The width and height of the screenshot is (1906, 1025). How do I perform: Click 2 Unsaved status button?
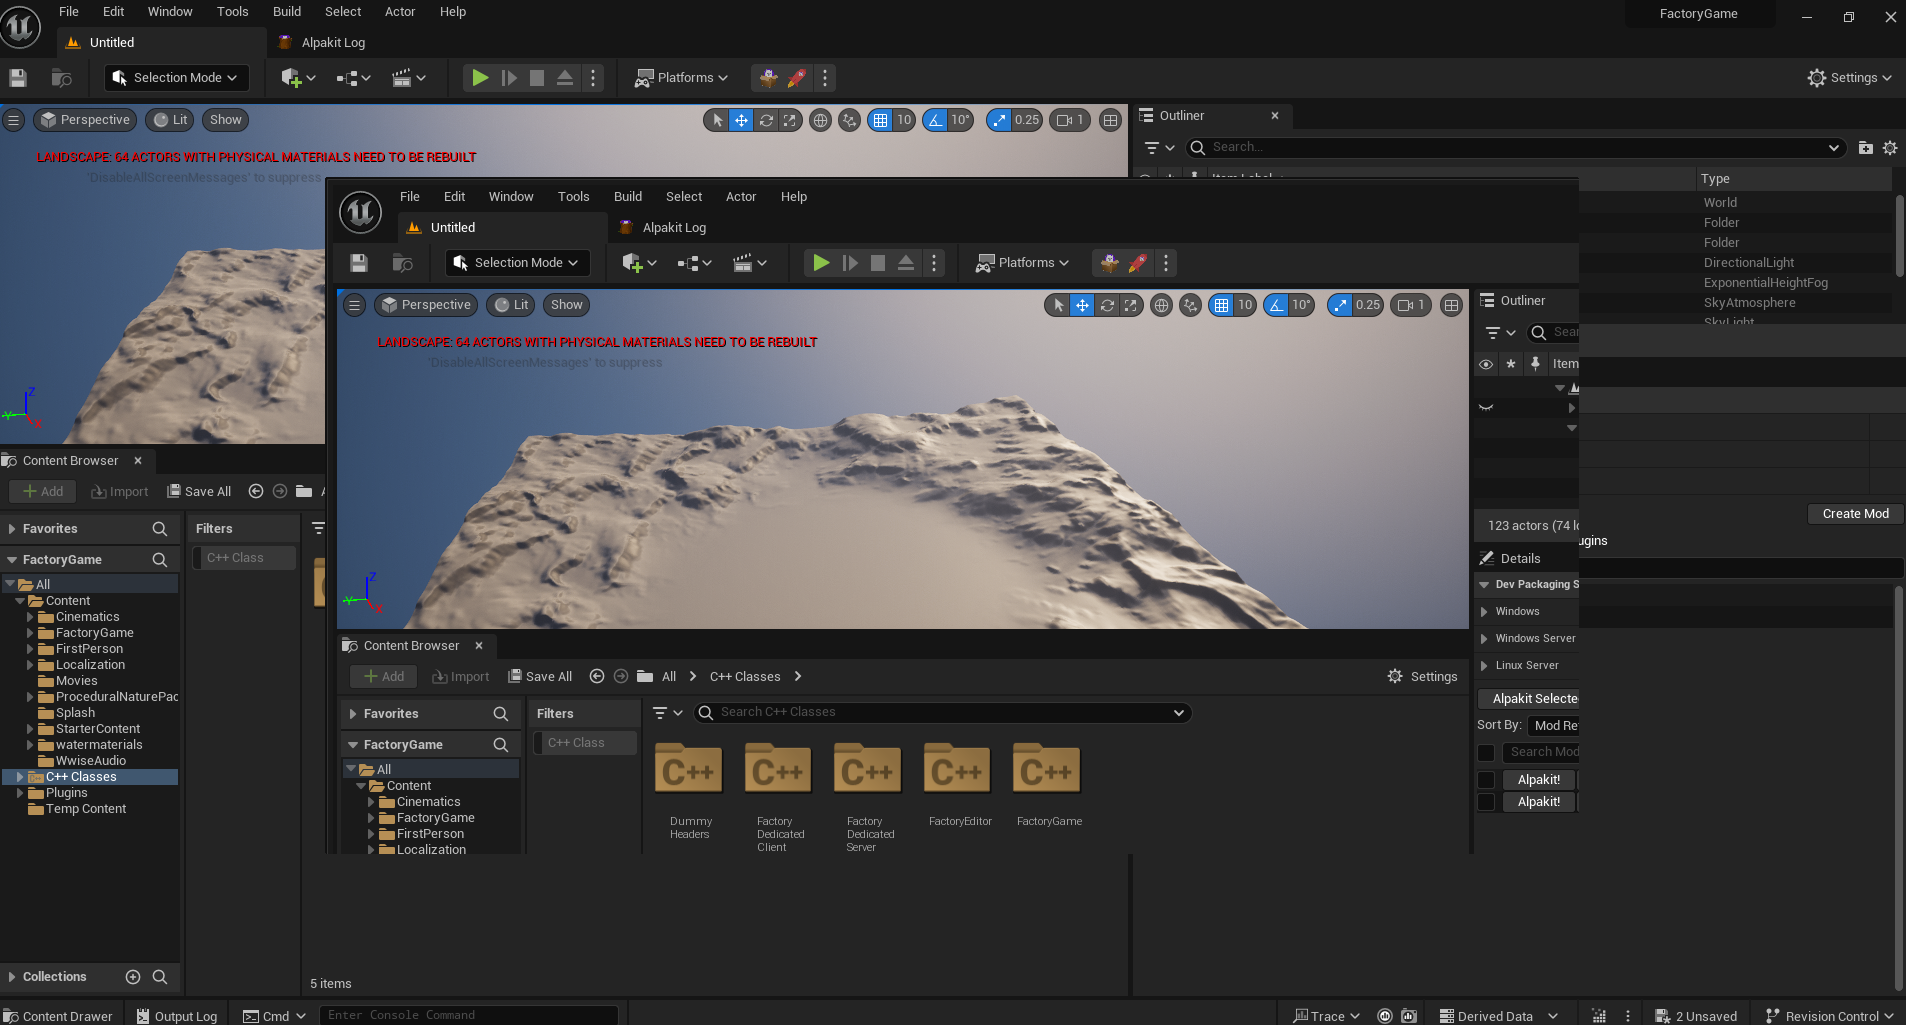(x=1697, y=1016)
